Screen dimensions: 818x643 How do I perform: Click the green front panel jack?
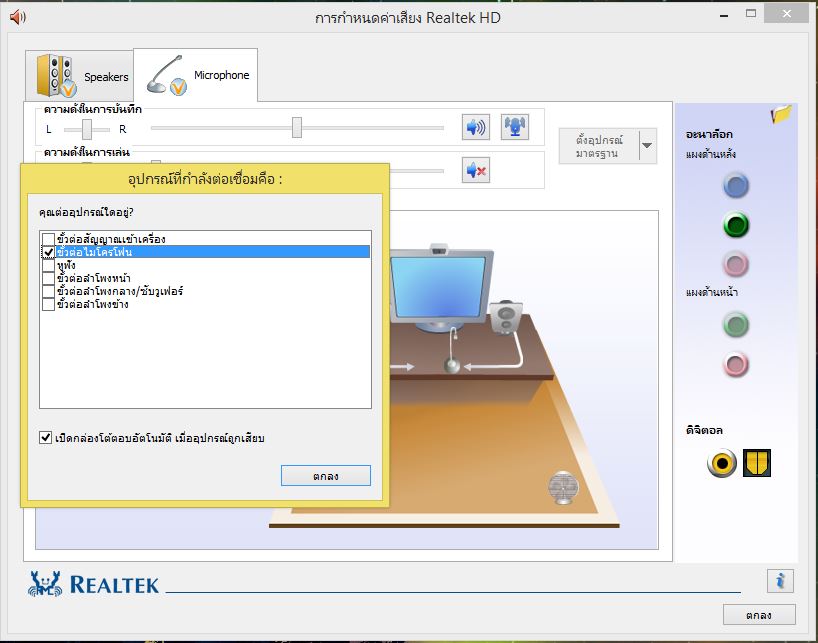(x=736, y=325)
